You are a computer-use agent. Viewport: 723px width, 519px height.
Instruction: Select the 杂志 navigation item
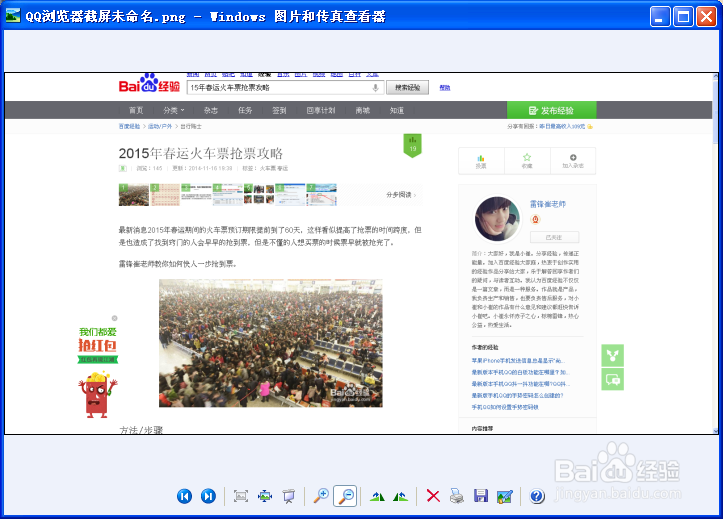[211, 111]
